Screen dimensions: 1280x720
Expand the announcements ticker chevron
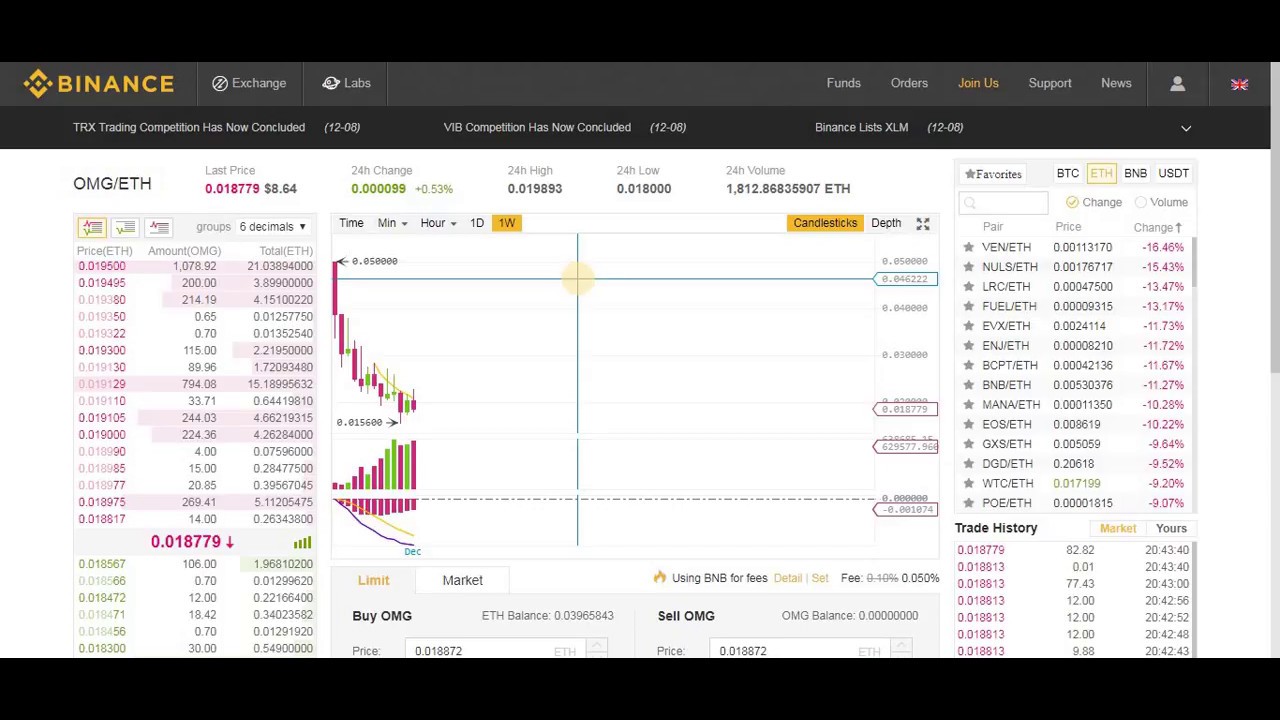(1186, 128)
